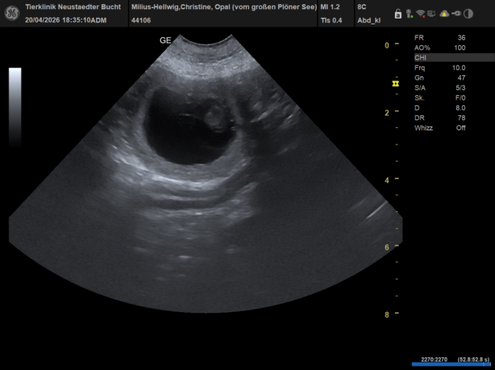Click the network computer status icon
This screenshot has width=495, height=370.
(x=432, y=14)
